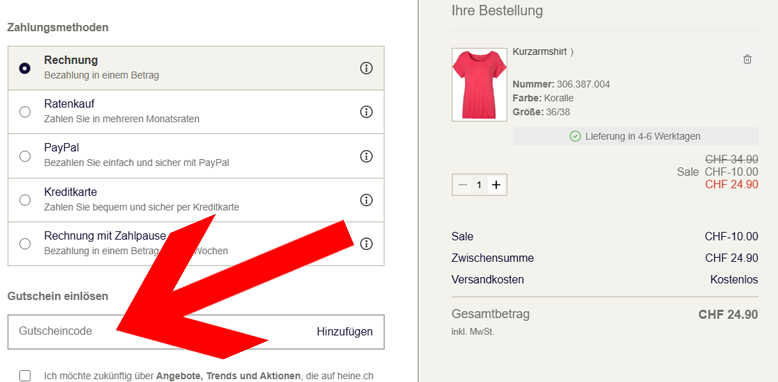The width and height of the screenshot is (778, 382).
Task: Click the coral shirt product thumbnail
Action: [479, 84]
